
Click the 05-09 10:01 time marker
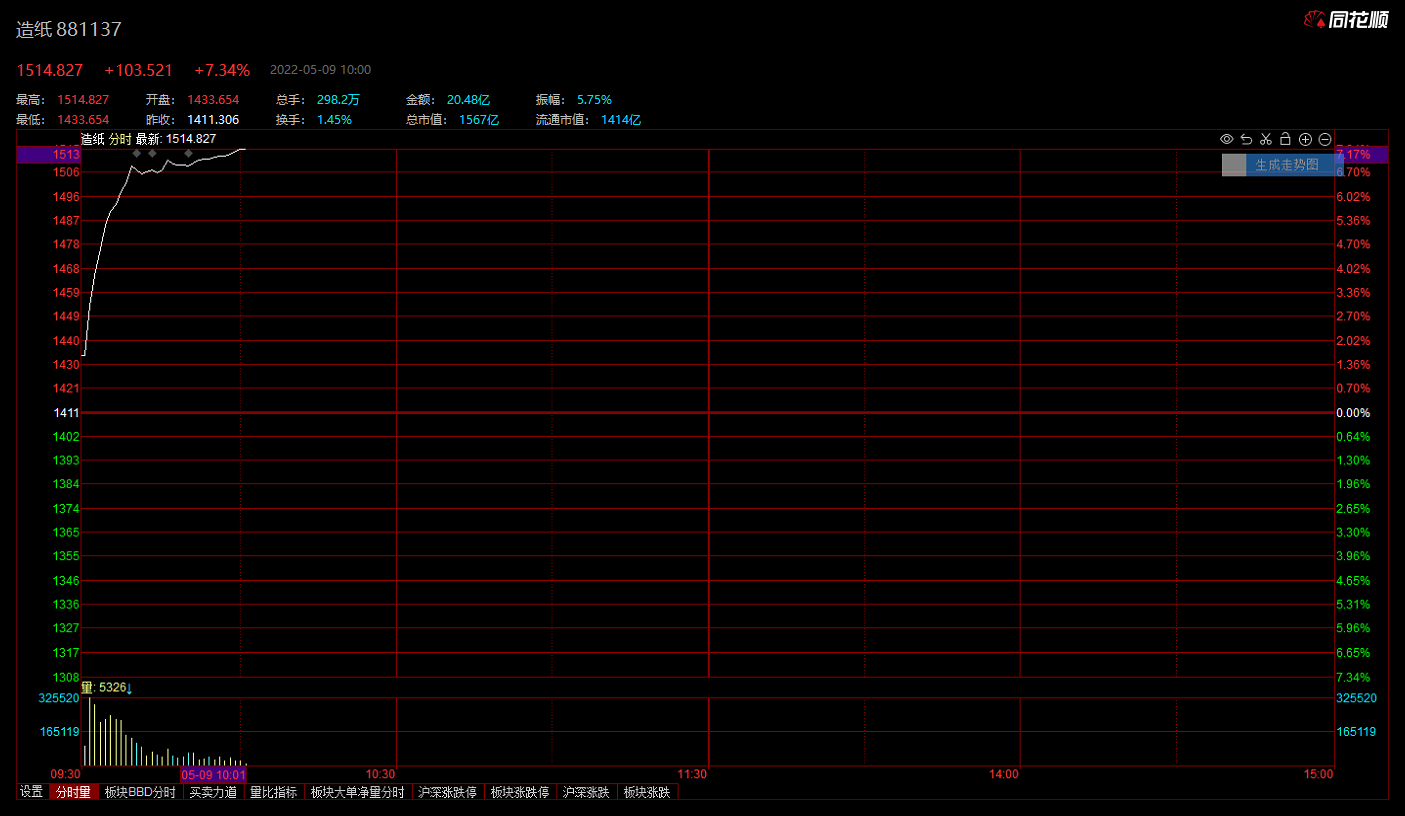click(x=213, y=774)
